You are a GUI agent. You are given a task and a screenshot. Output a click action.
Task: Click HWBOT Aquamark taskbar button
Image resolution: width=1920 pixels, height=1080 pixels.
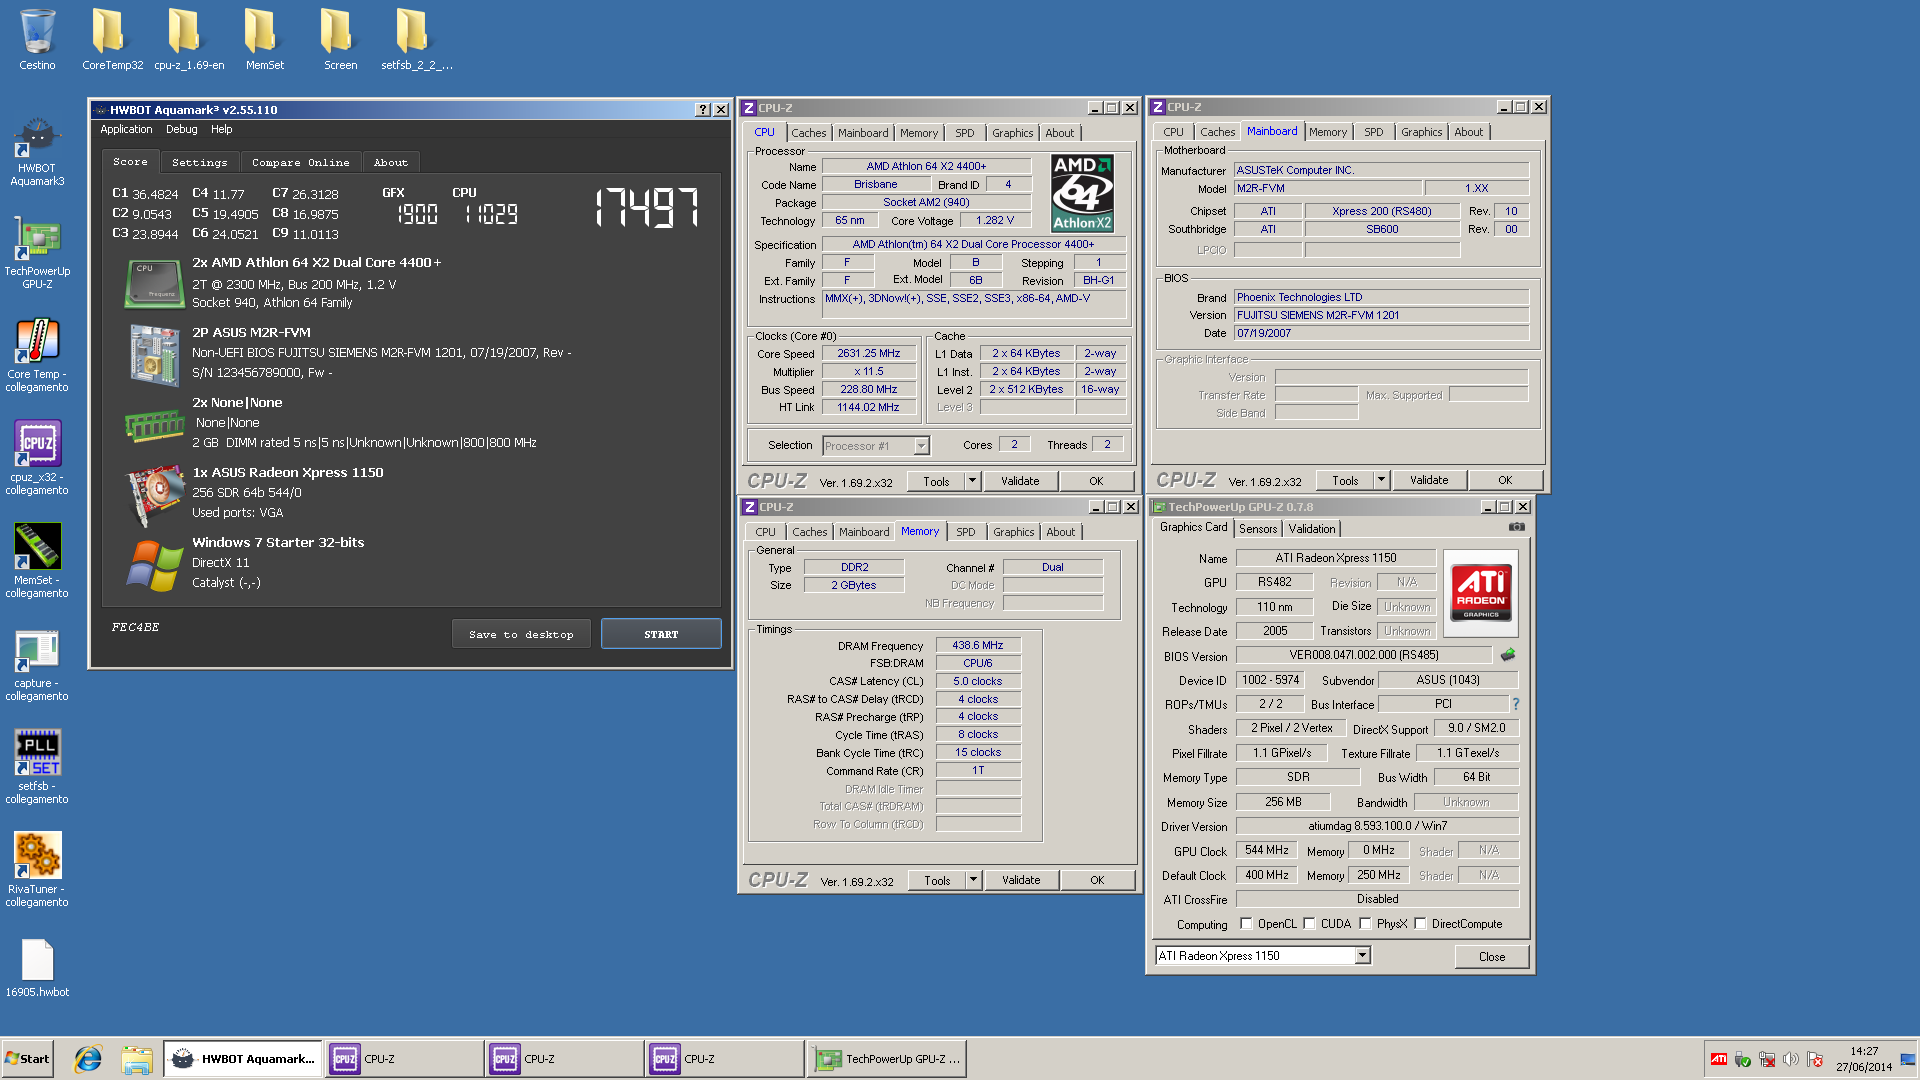click(243, 1059)
